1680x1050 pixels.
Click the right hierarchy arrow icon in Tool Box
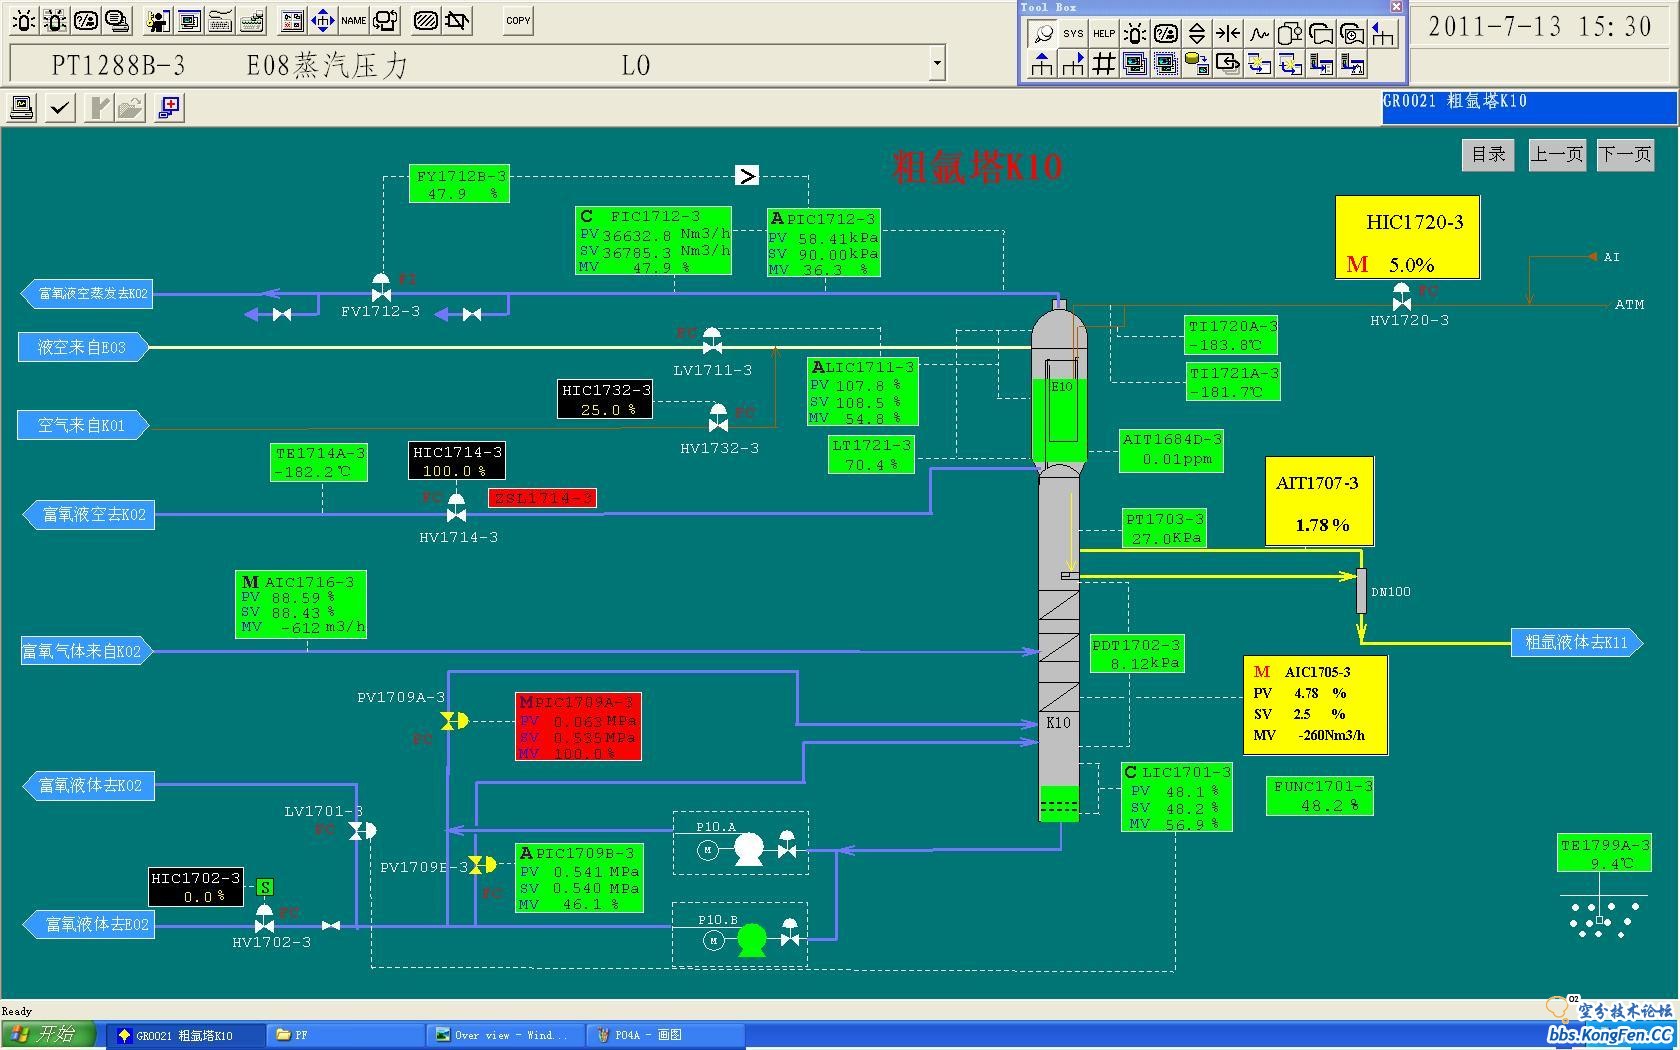coord(1073,64)
